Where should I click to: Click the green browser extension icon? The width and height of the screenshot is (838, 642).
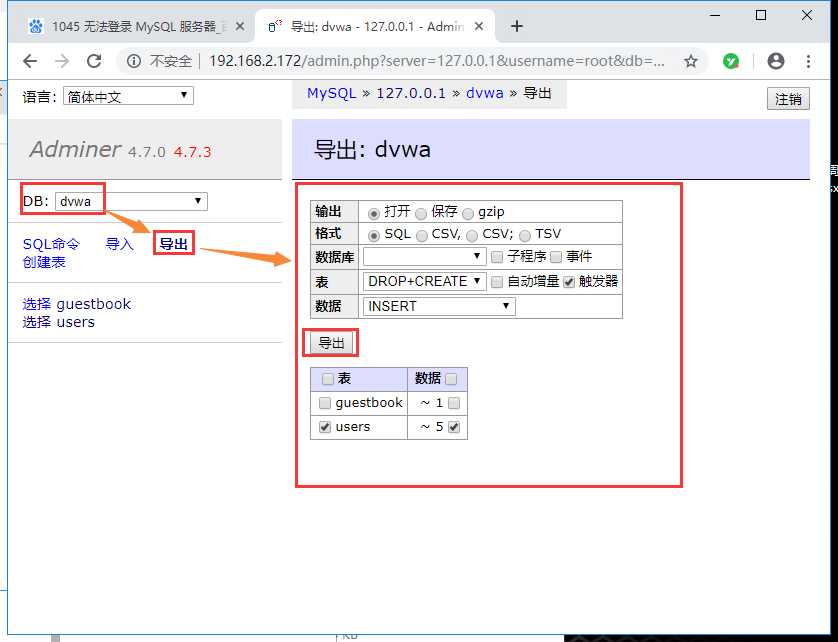pyautogui.click(x=731, y=61)
